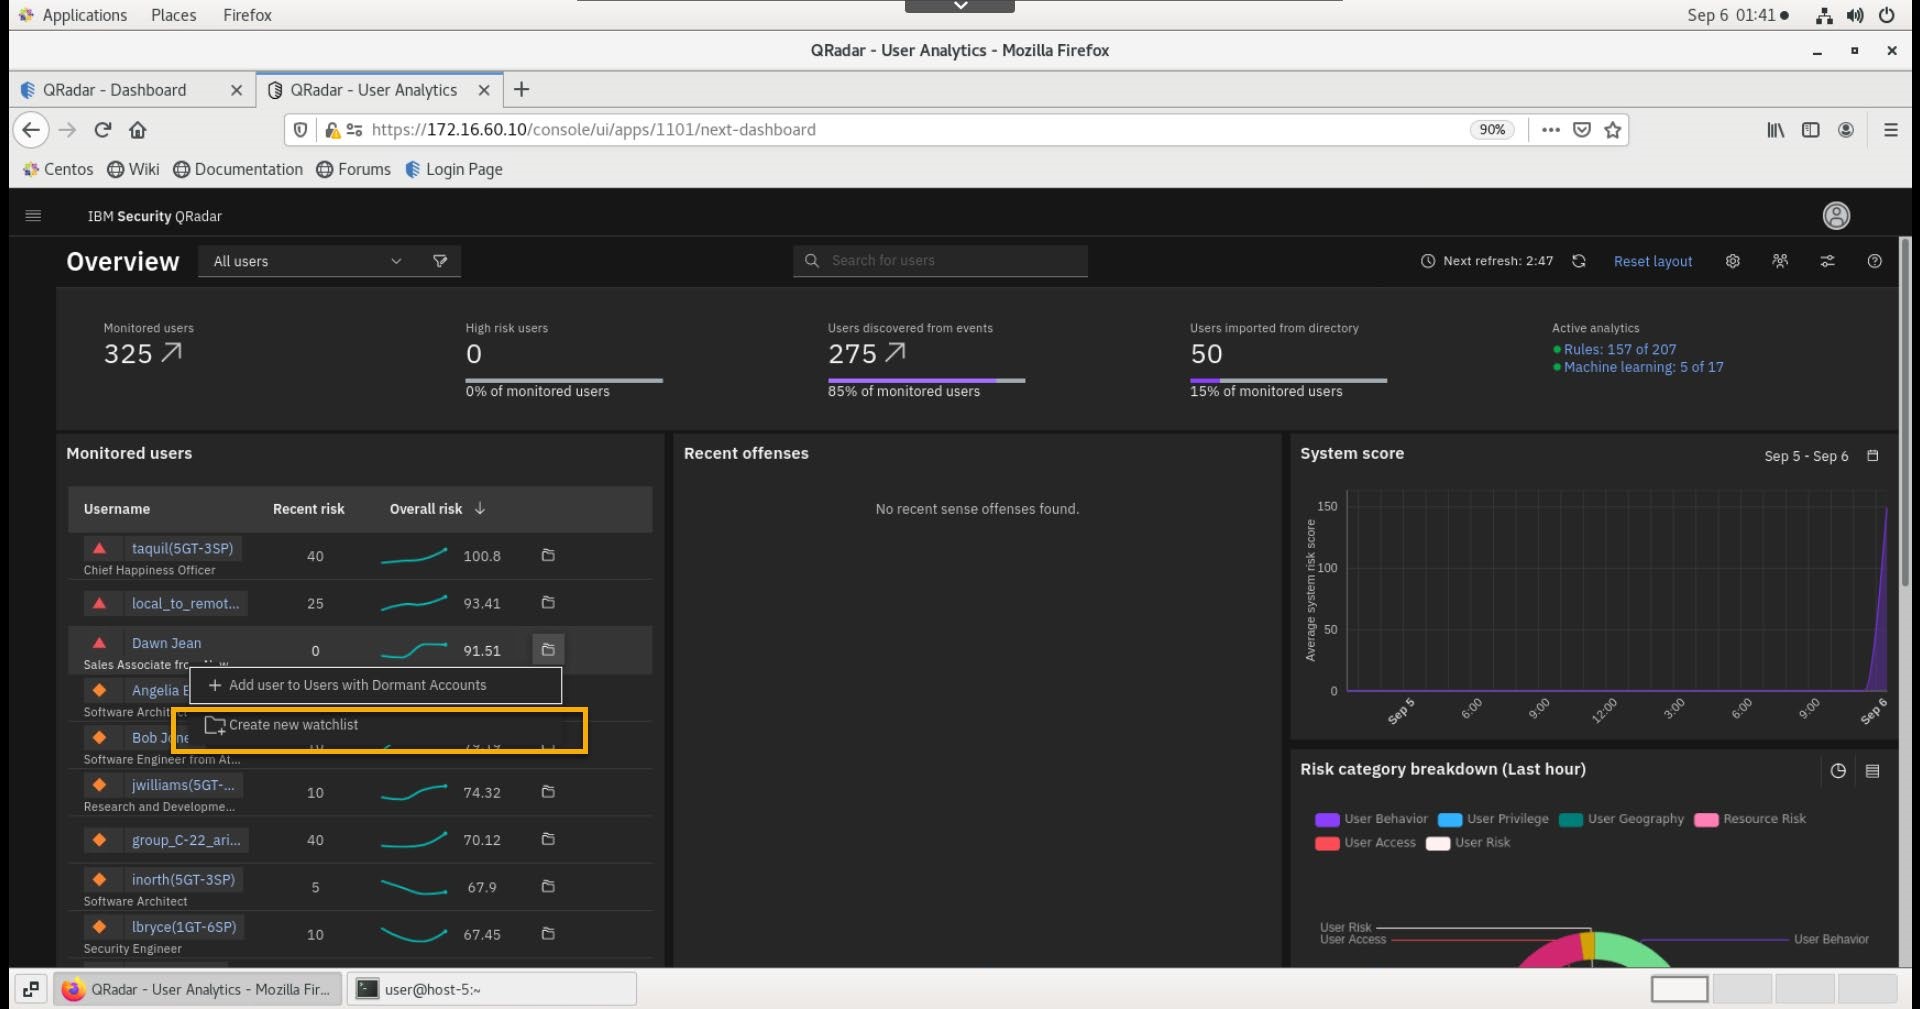Open a new Firefox tab
Image resolution: width=1920 pixels, height=1009 pixels.
(x=521, y=90)
